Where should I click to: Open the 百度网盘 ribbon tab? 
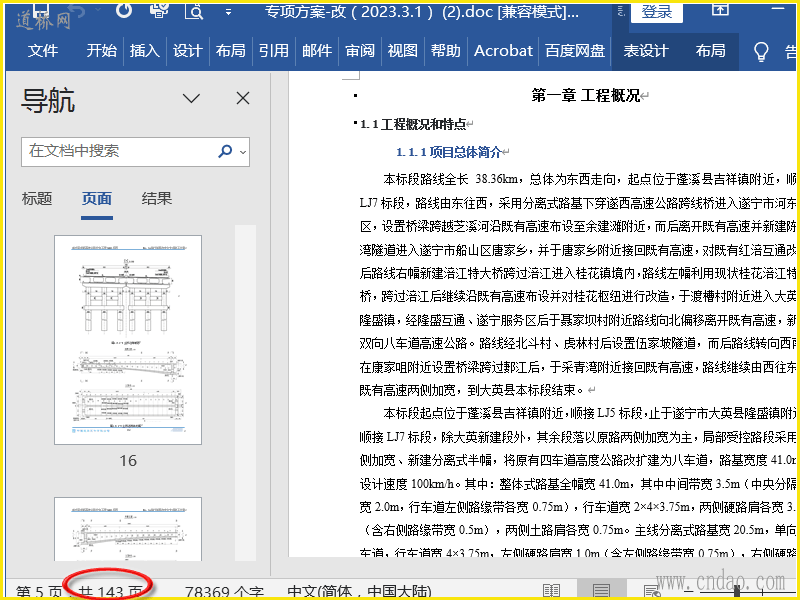coord(575,51)
